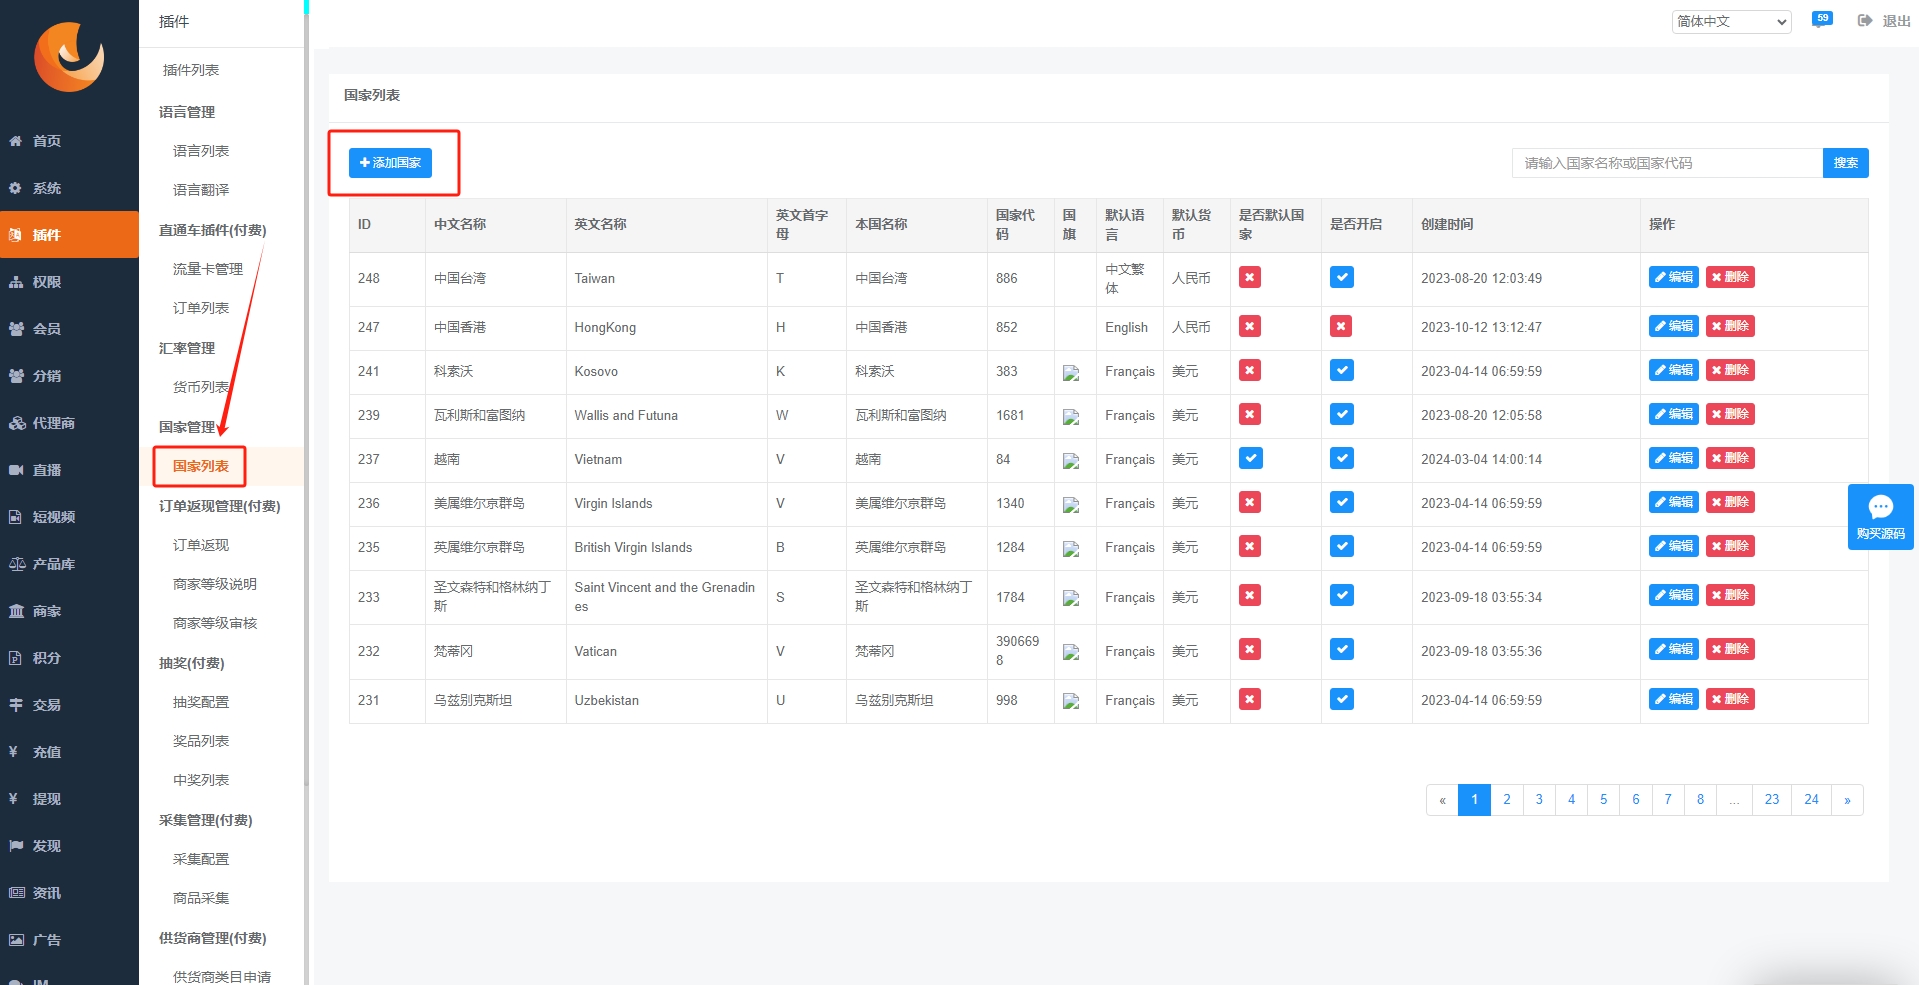The width and height of the screenshot is (1919, 985).
Task: Open the 资讯 news sidebar item
Action: pos(69,893)
